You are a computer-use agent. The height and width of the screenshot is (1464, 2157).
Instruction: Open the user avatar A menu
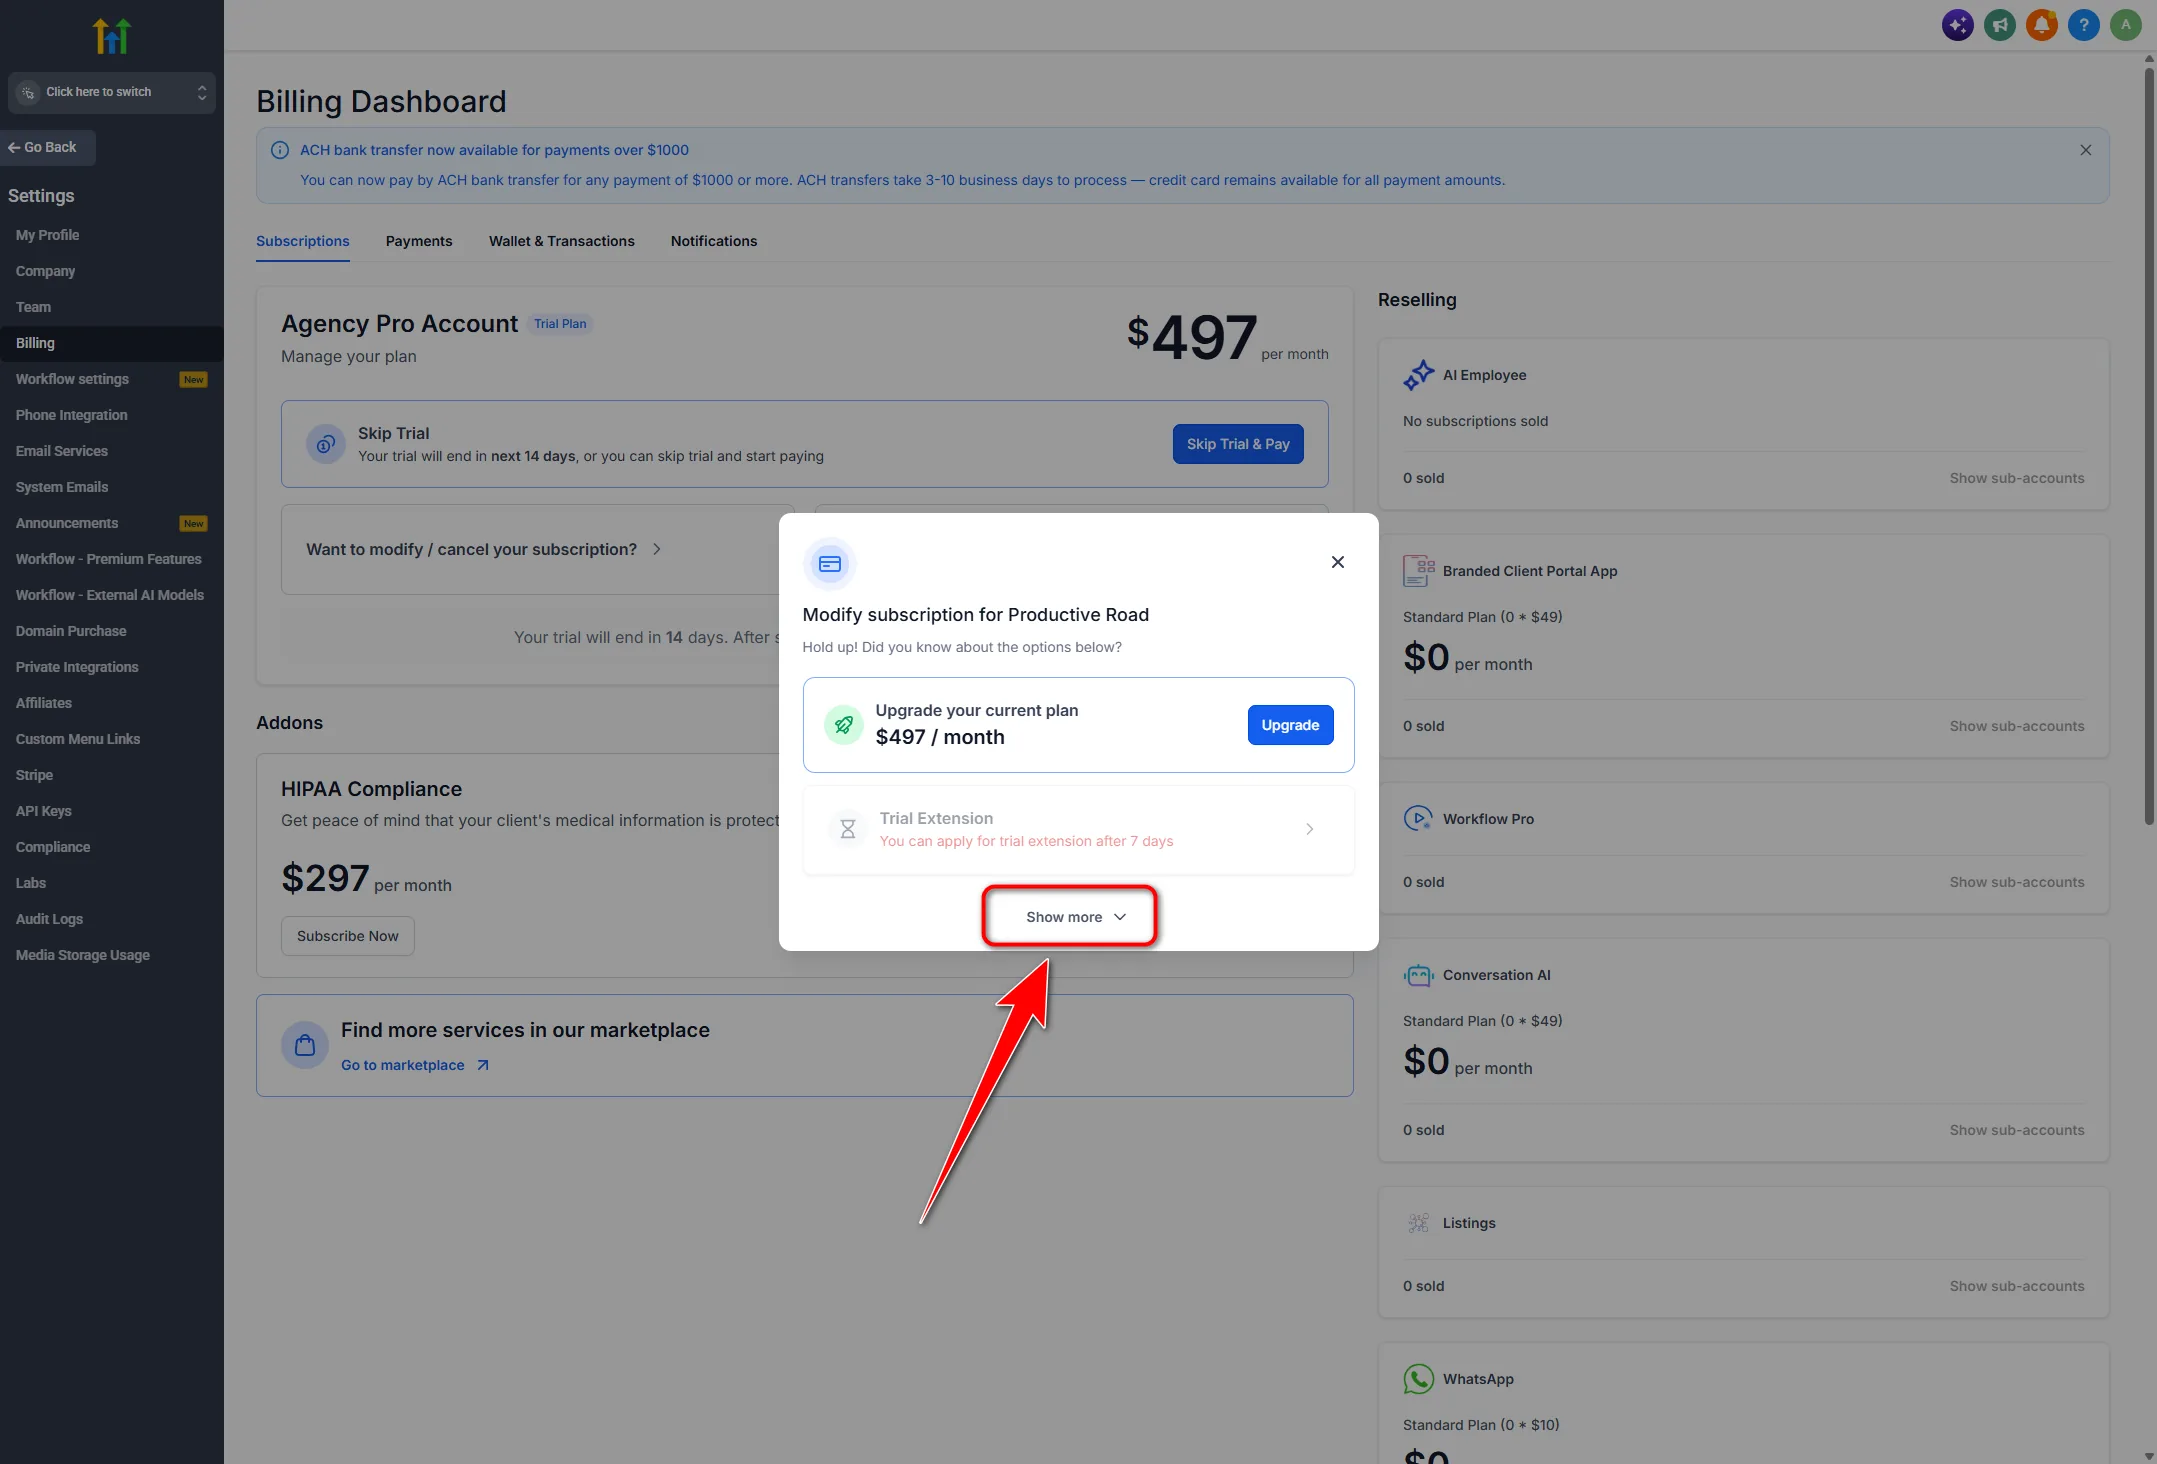click(x=2126, y=25)
